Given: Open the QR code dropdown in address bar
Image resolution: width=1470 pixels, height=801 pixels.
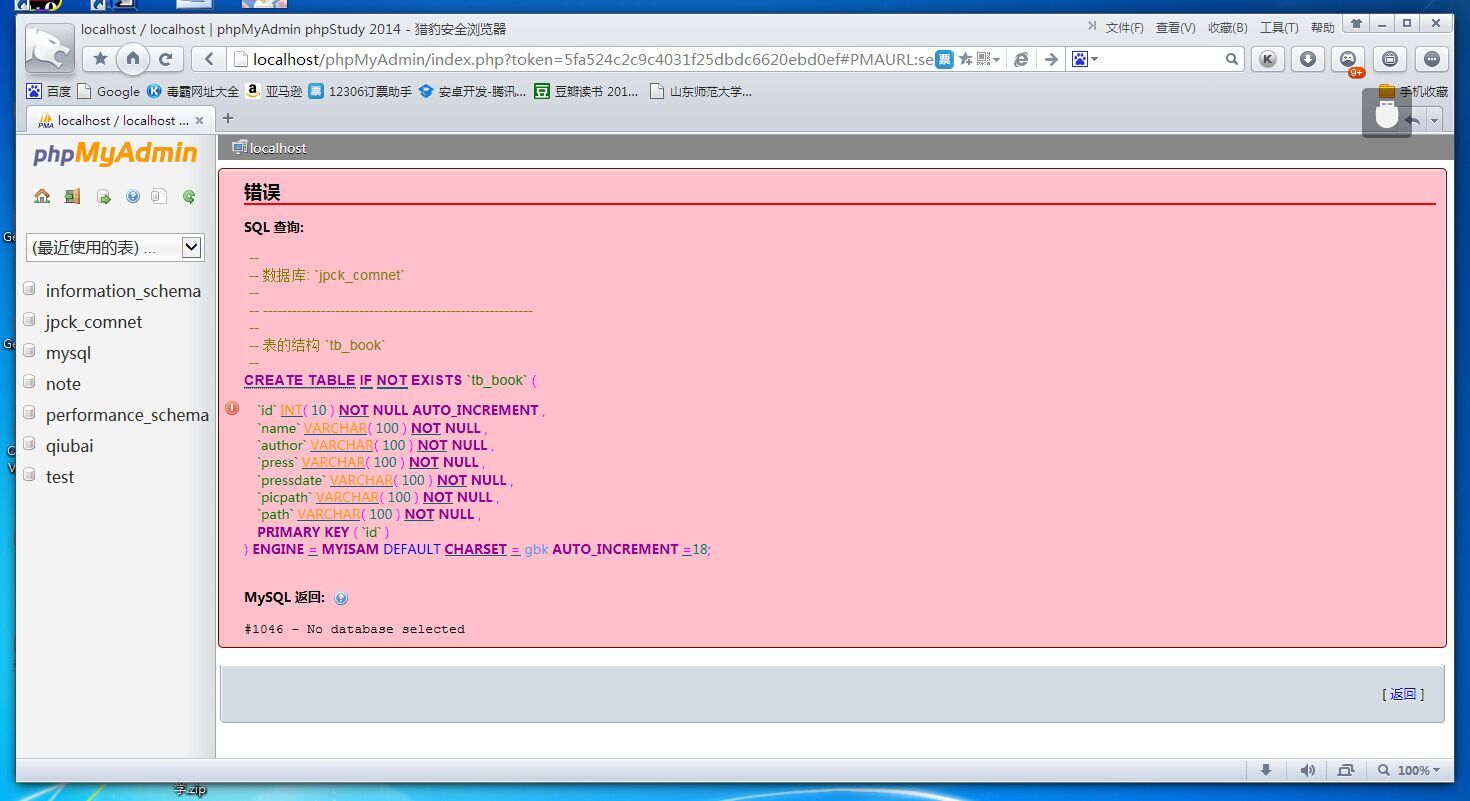Looking at the screenshot, I should (988, 59).
